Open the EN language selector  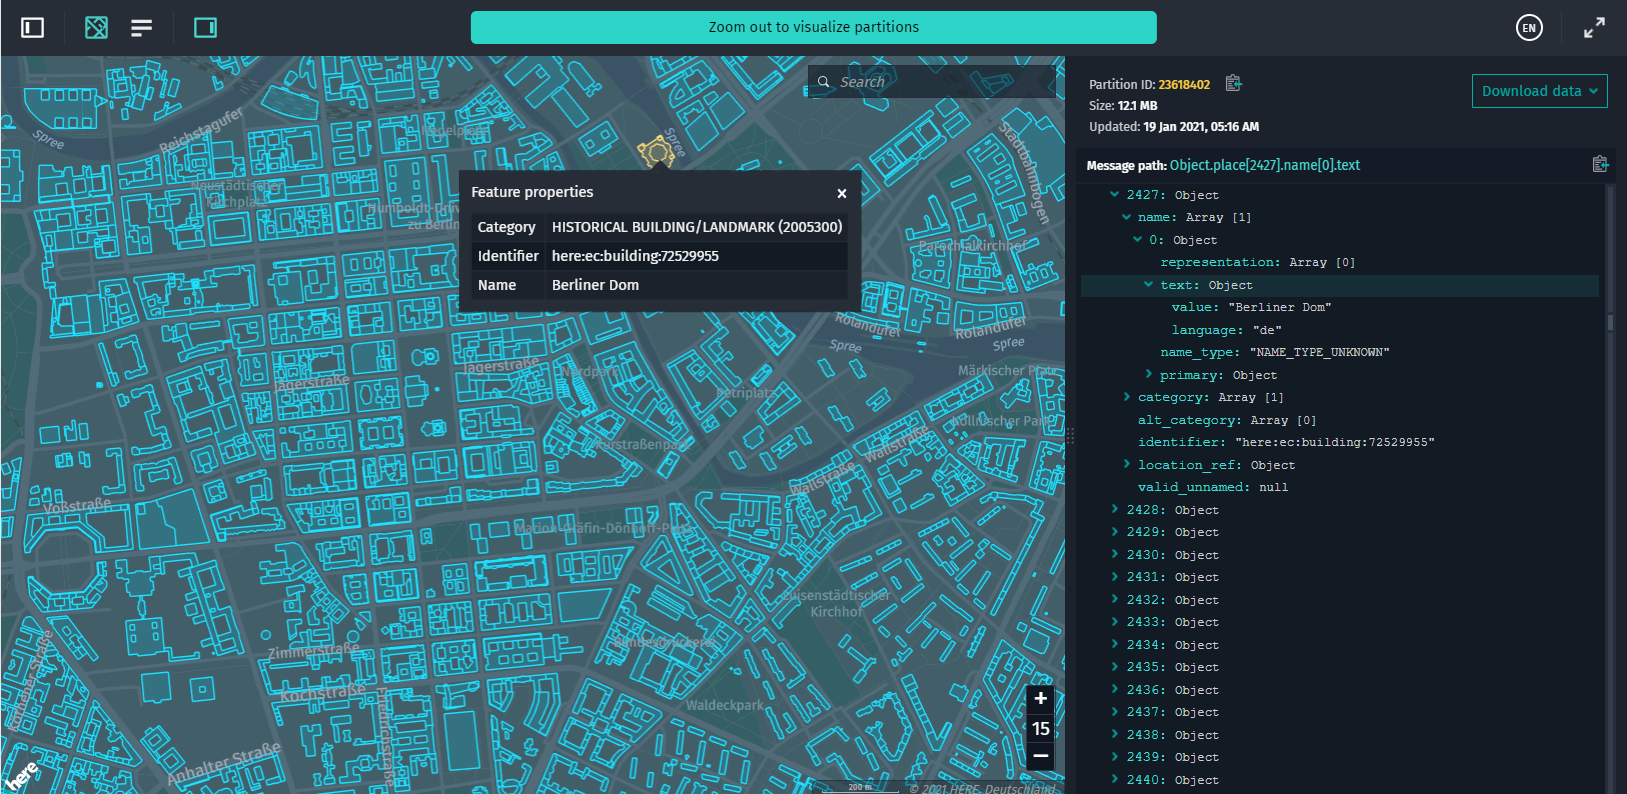(1528, 28)
